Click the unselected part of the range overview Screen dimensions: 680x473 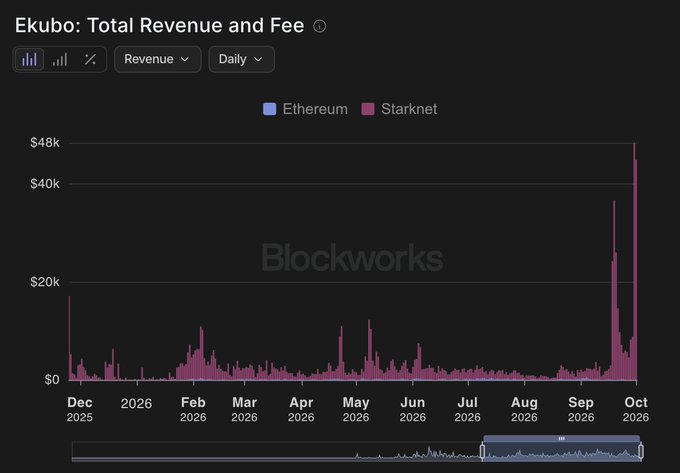[x=277, y=451]
